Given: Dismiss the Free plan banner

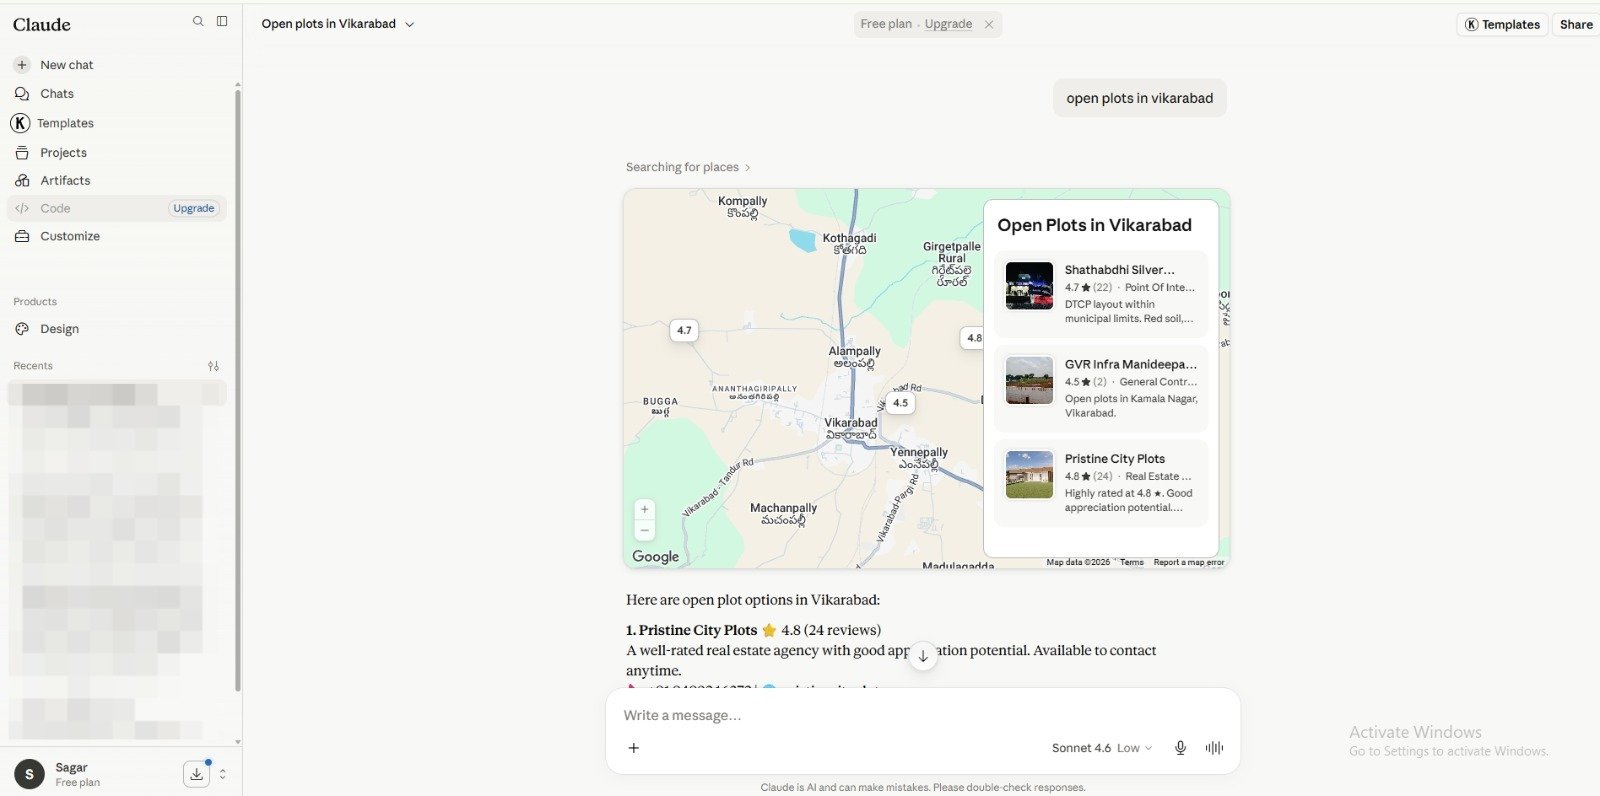Looking at the screenshot, I should pyautogui.click(x=989, y=24).
